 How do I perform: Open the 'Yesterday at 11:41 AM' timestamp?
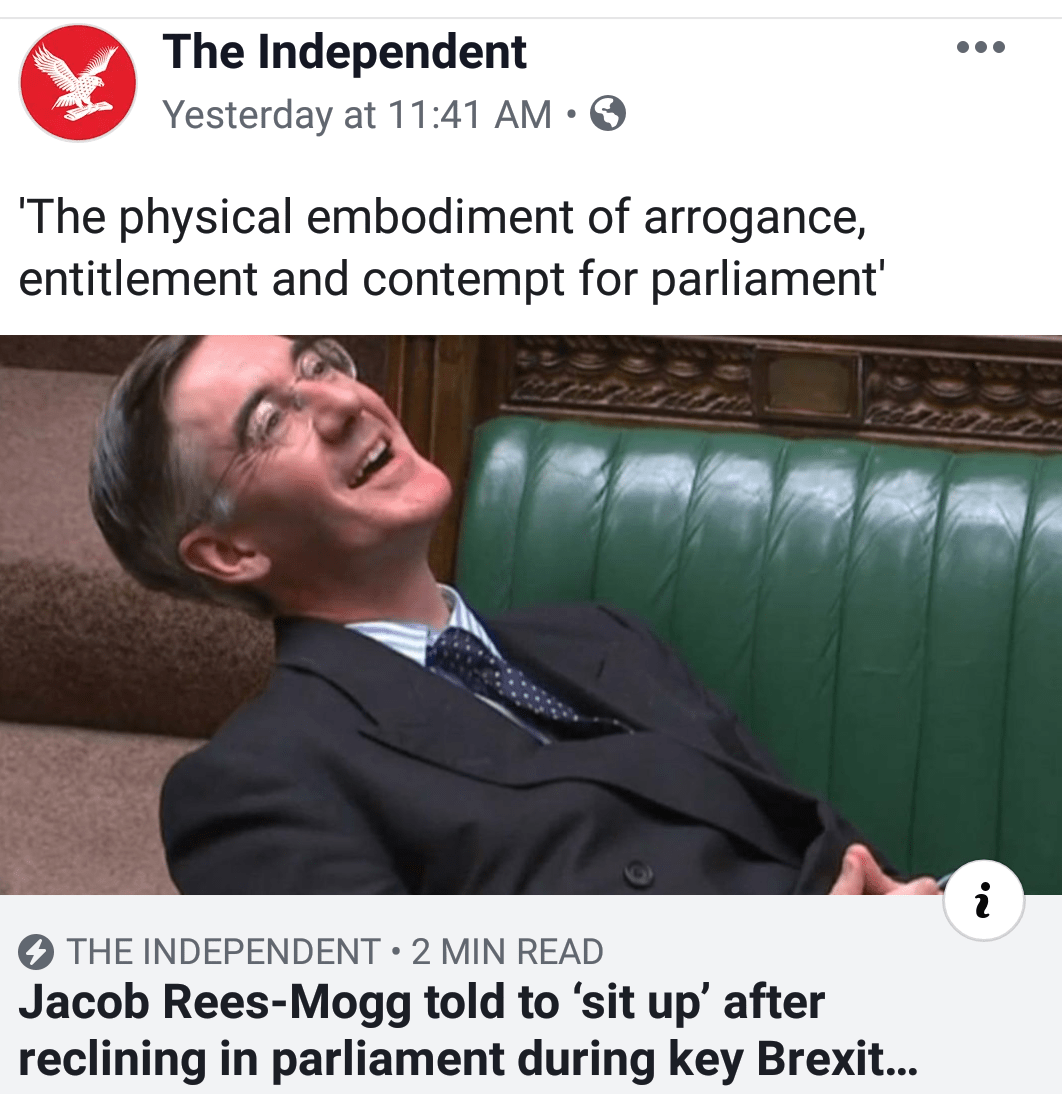pyautogui.click(x=357, y=114)
